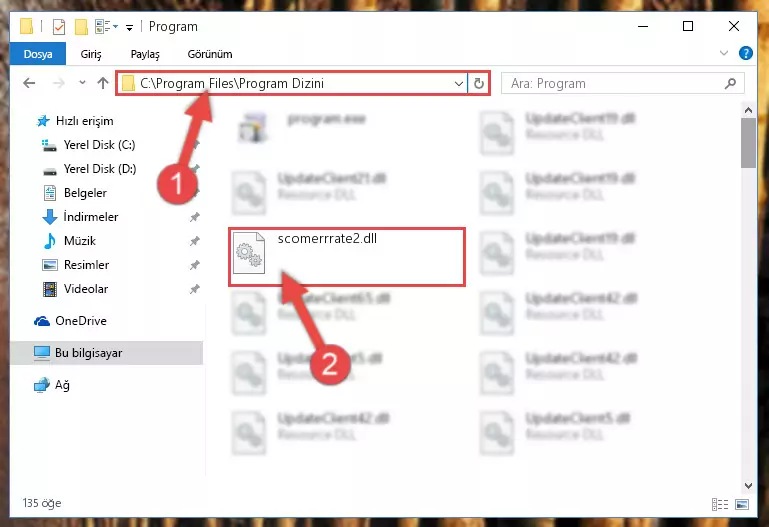Expand the ribbon chevron
This screenshot has width=769, height=527.
tap(723, 53)
